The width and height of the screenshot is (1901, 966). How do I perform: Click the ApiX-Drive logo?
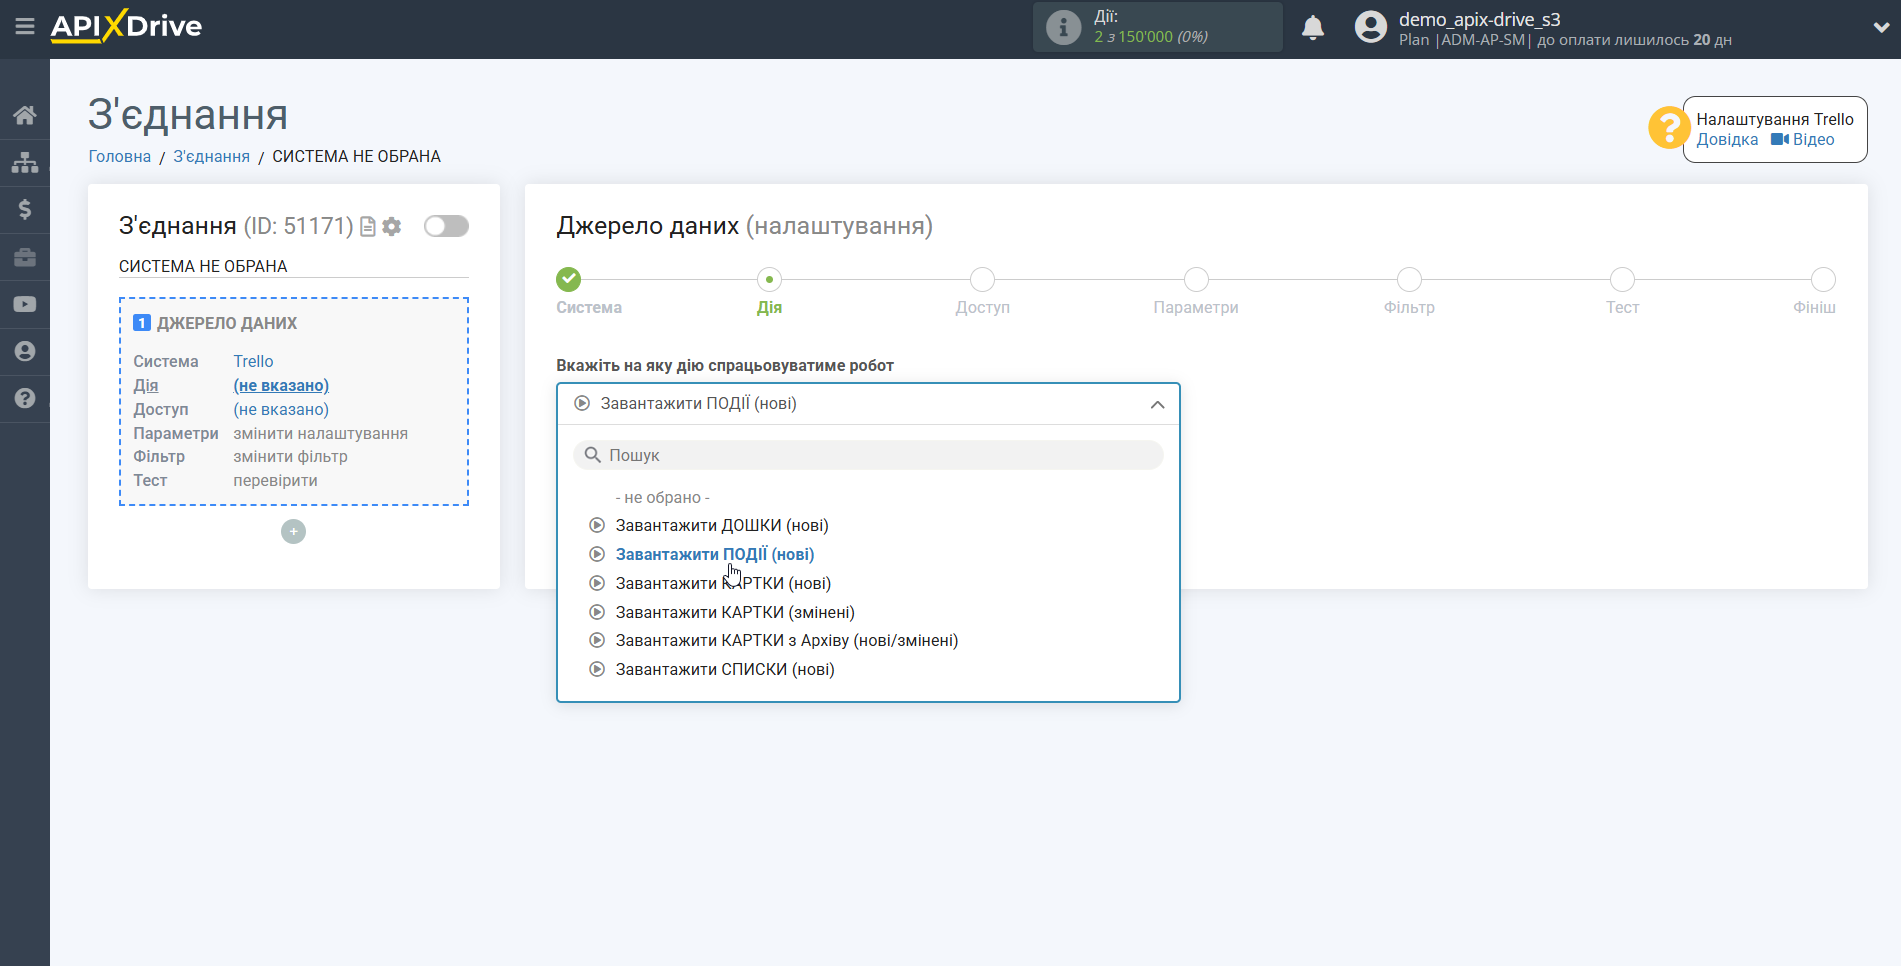(126, 27)
